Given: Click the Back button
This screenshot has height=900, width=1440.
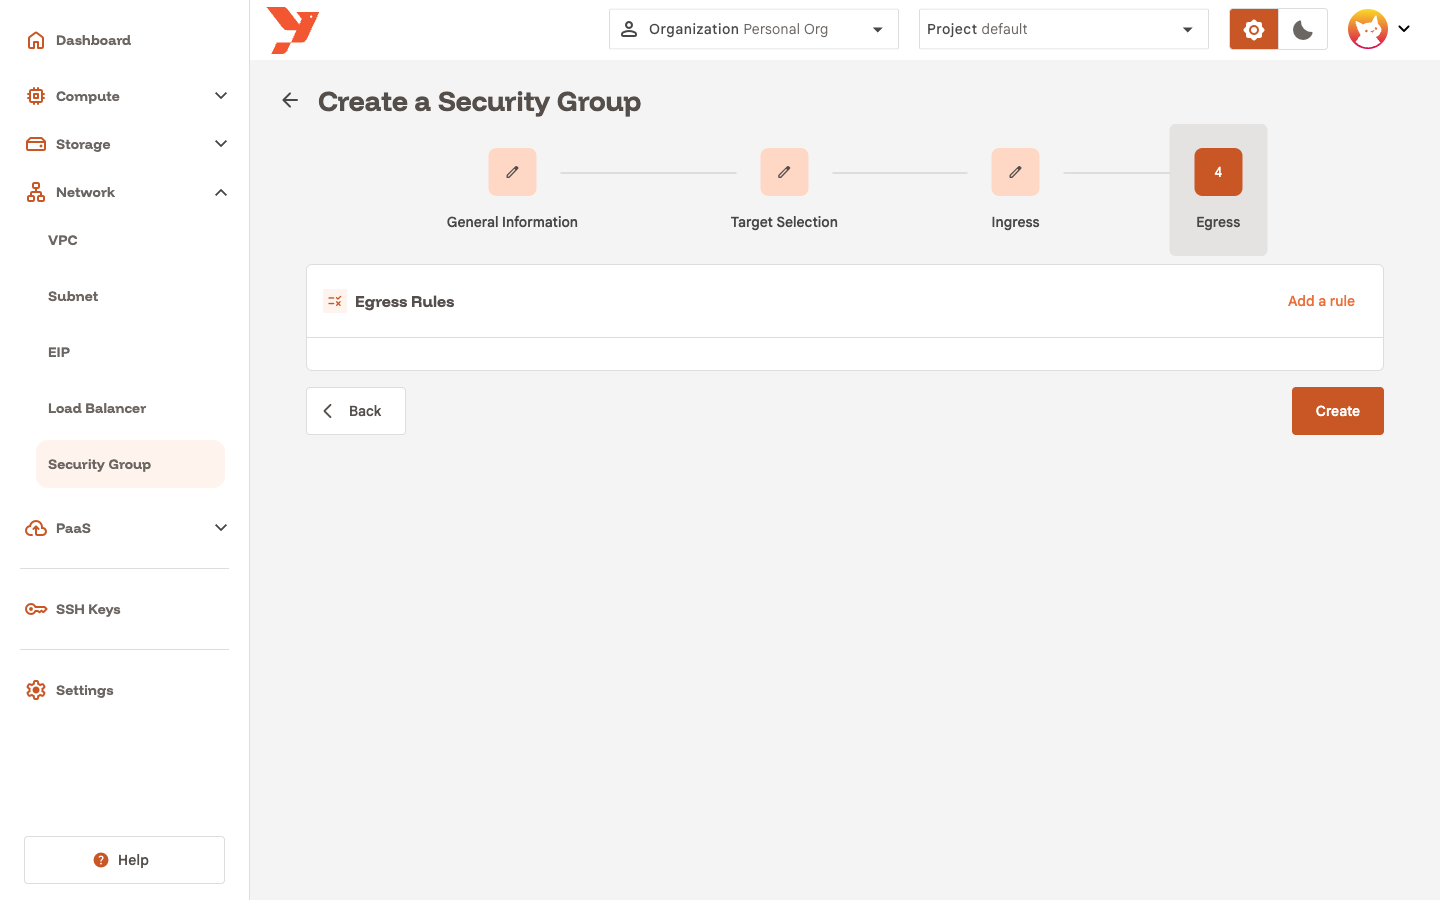Looking at the screenshot, I should [x=356, y=411].
